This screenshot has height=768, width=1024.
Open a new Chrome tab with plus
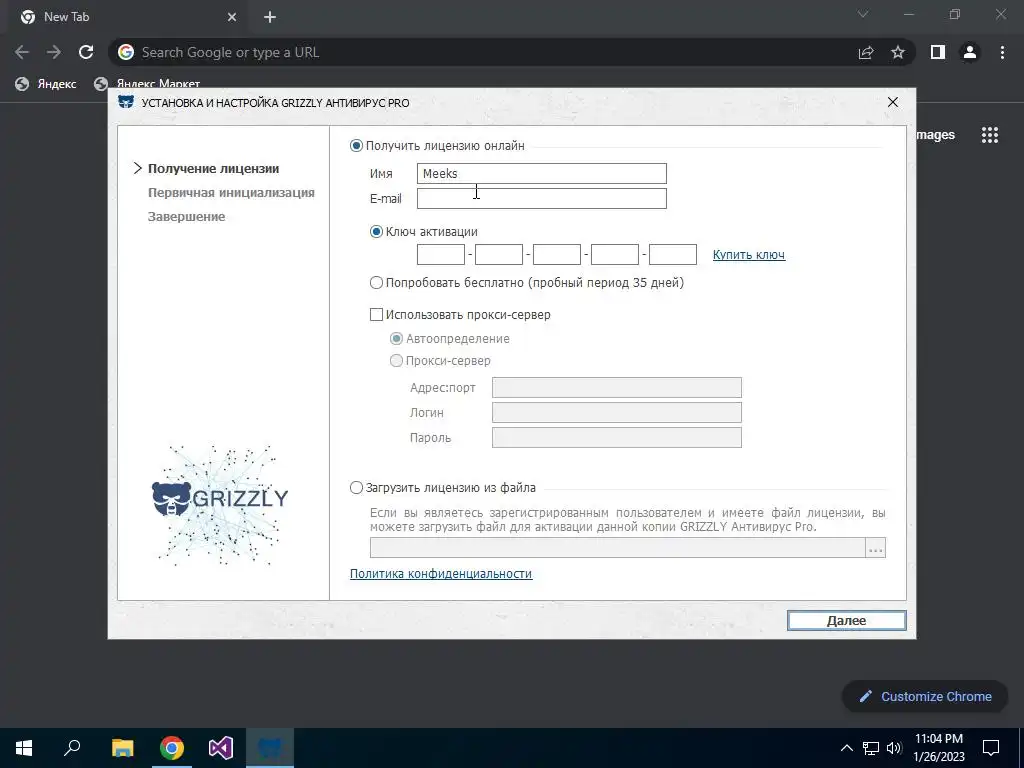270,17
